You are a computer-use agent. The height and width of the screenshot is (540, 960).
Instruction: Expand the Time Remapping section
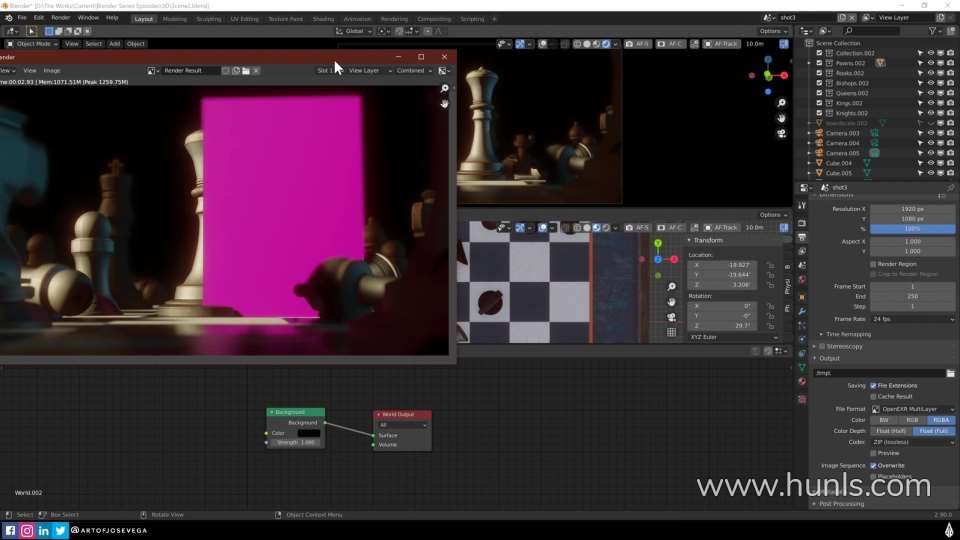click(821, 334)
